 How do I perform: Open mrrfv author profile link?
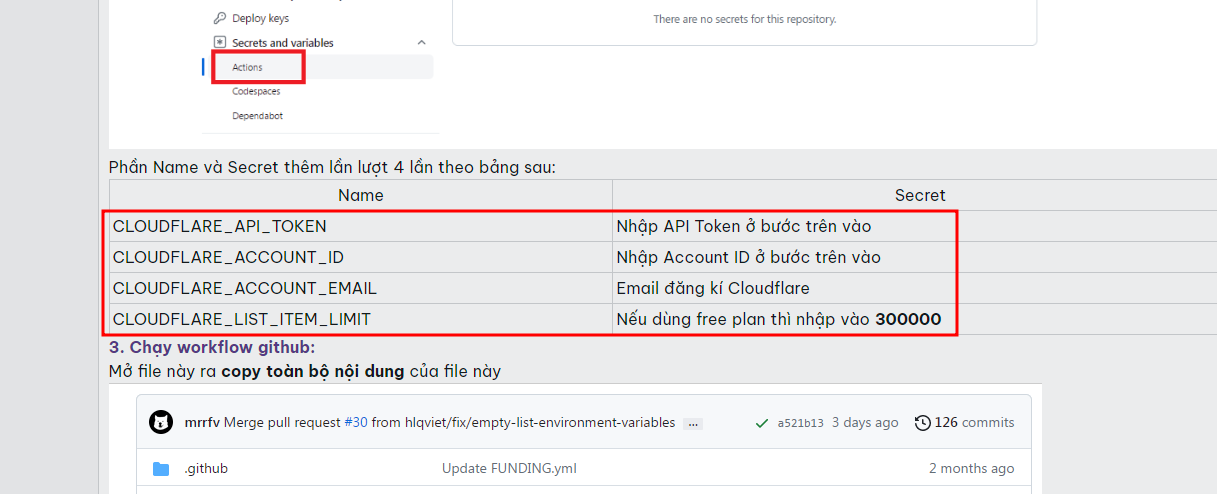pyautogui.click(x=202, y=423)
